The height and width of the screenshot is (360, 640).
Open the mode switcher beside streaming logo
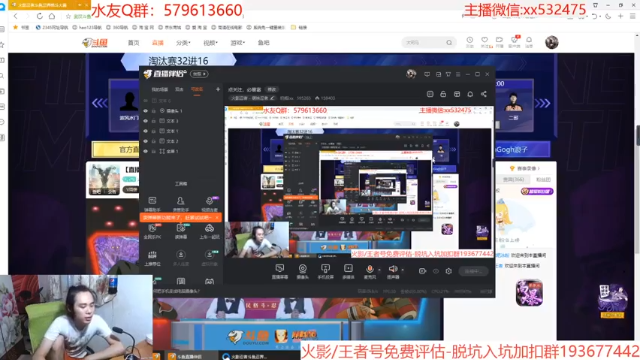pyautogui.click(x=199, y=74)
